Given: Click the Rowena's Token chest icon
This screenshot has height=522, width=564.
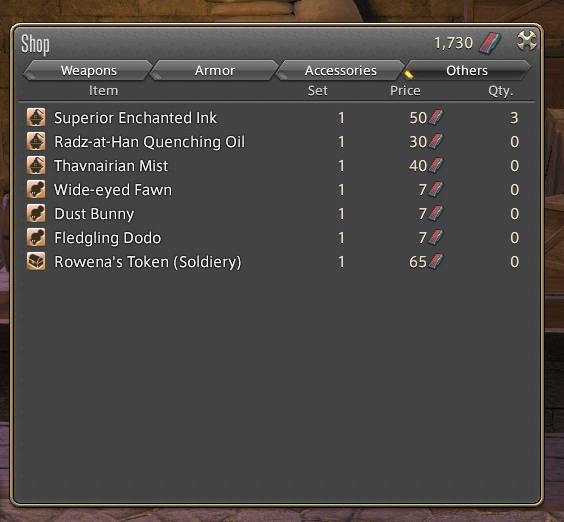Looking at the screenshot, I should tap(36, 262).
